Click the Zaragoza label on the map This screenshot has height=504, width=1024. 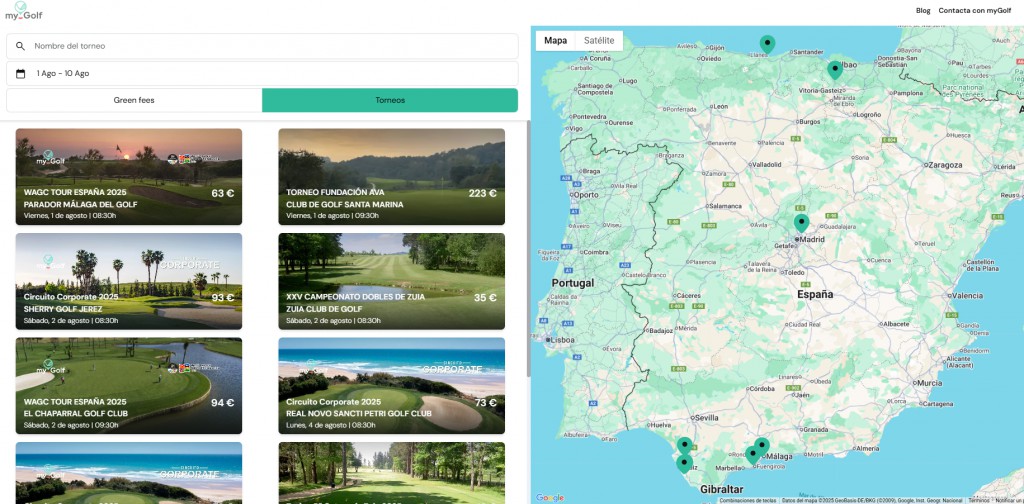946,165
